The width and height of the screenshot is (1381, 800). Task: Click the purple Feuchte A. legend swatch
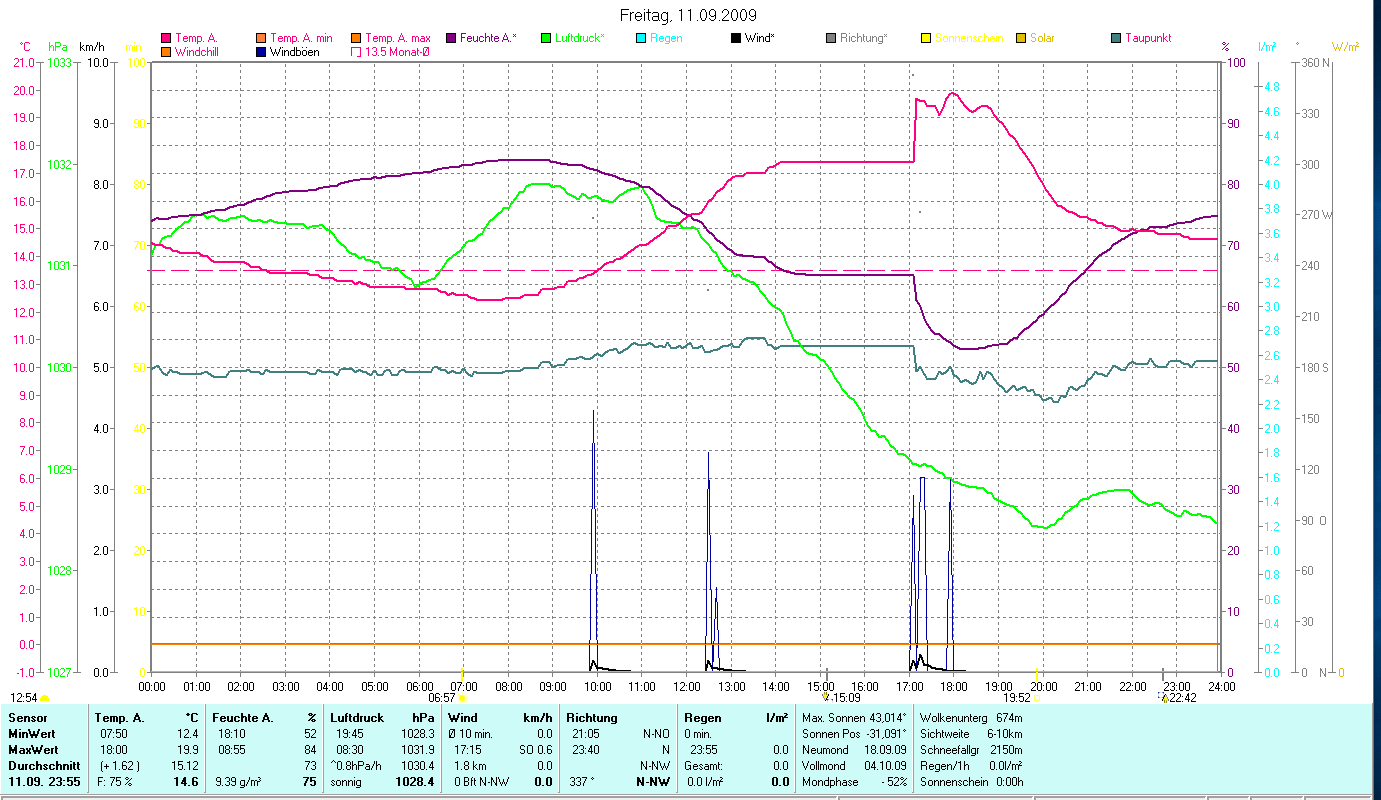(x=451, y=38)
